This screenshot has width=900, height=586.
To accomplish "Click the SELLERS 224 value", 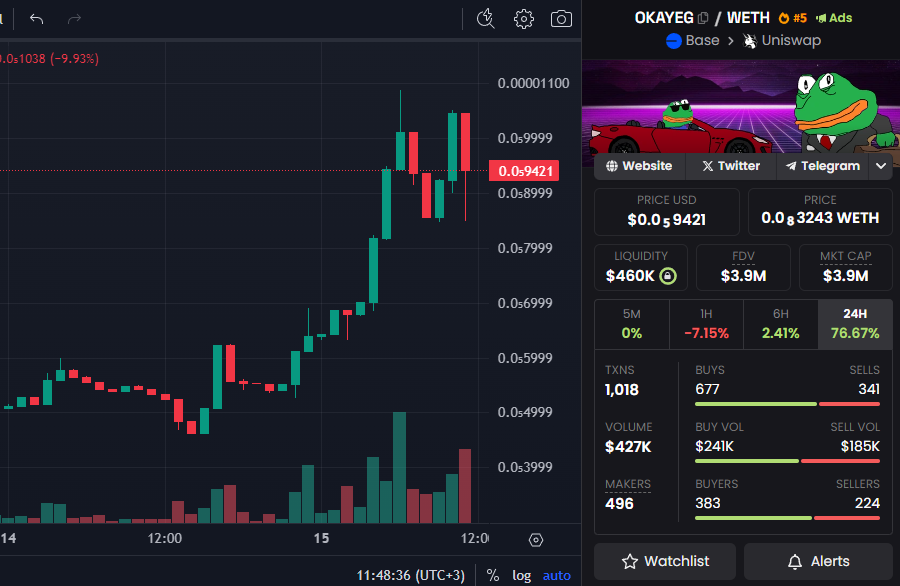I will (x=867, y=503).
